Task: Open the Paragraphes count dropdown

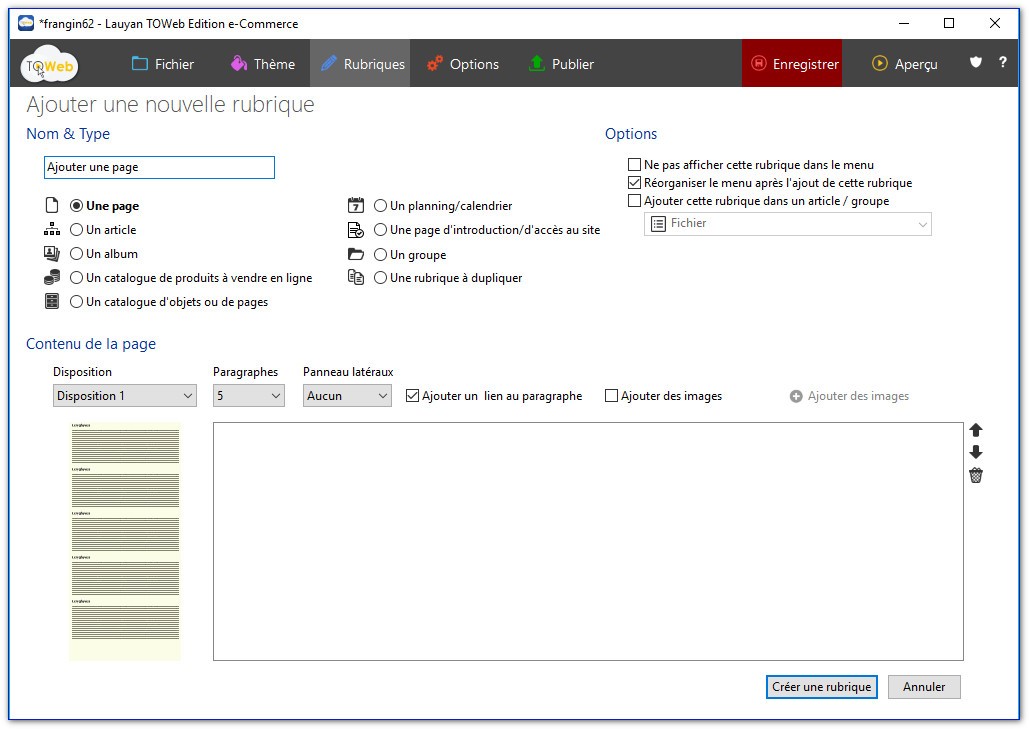Action: tap(249, 396)
